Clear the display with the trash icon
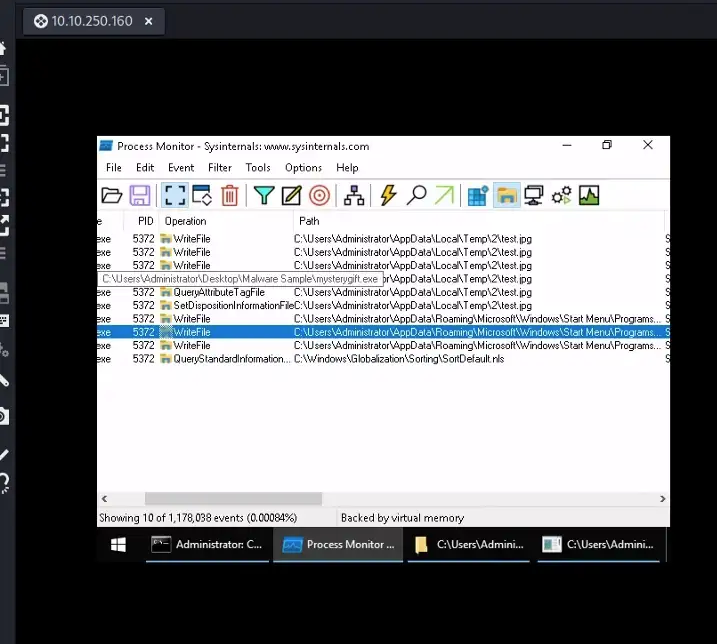 click(230, 196)
